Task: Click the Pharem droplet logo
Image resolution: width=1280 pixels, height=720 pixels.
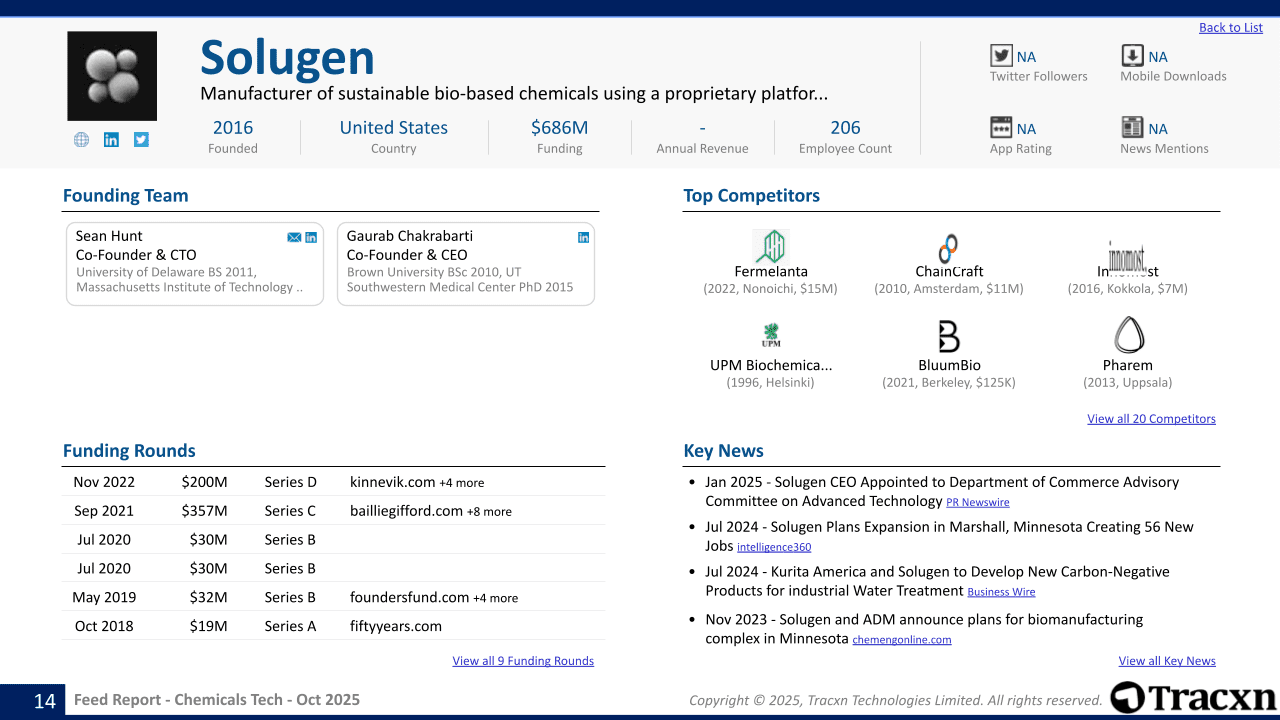Action: pos(1128,335)
